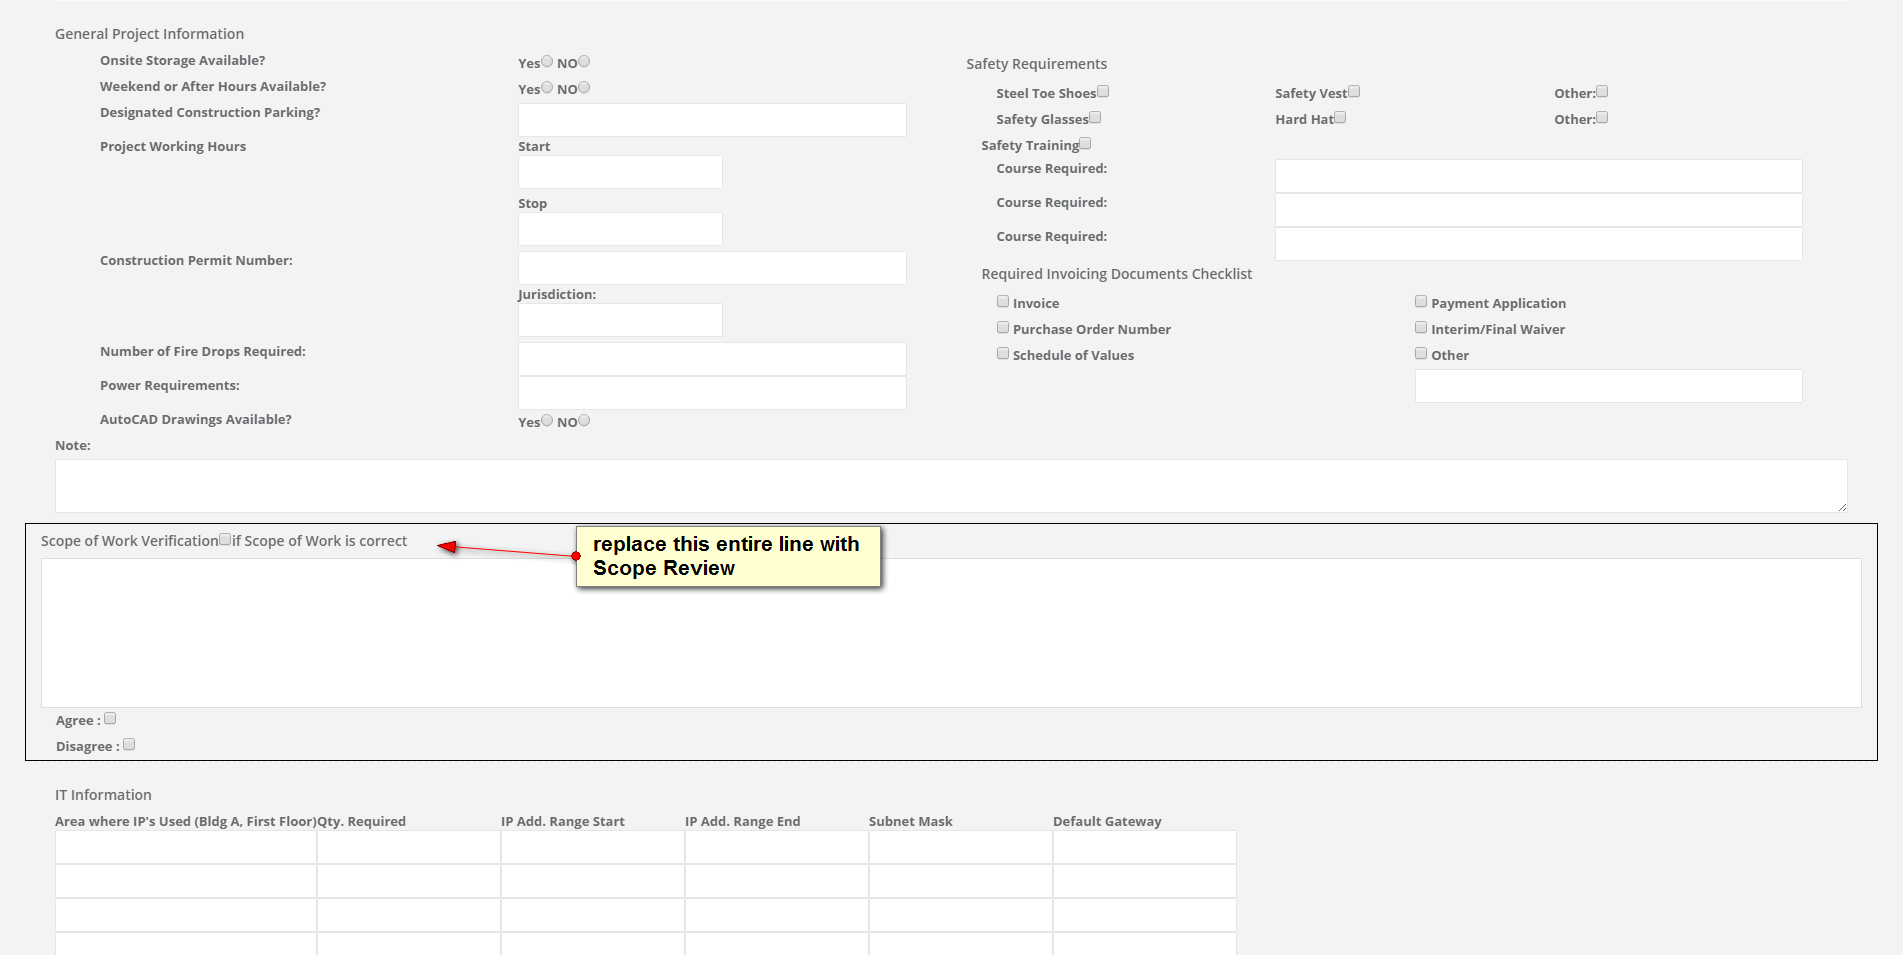Focus the Number of Fire Drops Required field

[x=712, y=359]
